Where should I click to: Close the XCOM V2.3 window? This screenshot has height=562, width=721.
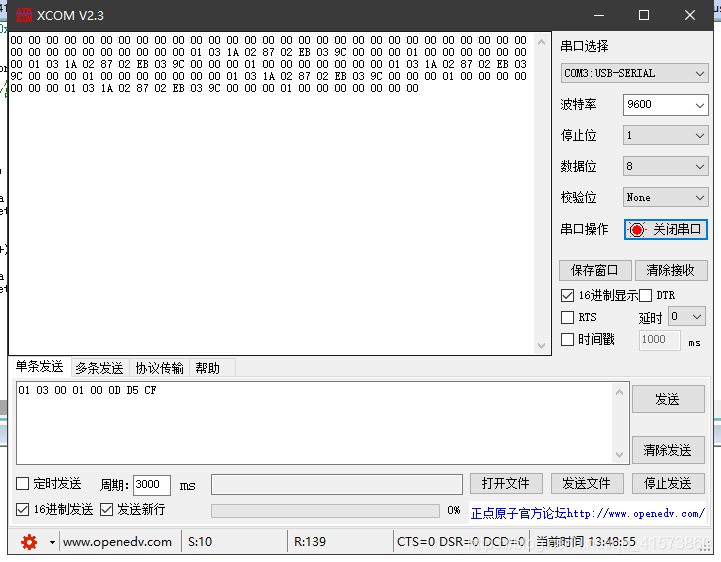[690, 15]
